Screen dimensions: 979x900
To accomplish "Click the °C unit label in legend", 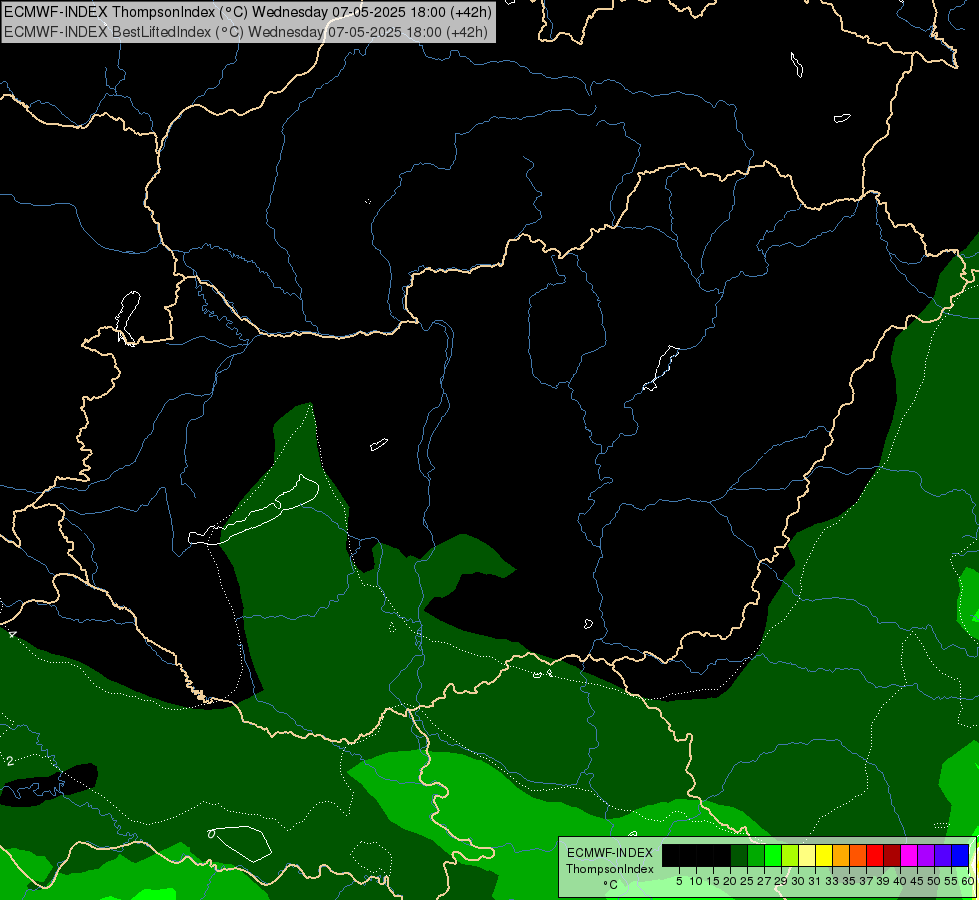I will [x=610, y=884].
